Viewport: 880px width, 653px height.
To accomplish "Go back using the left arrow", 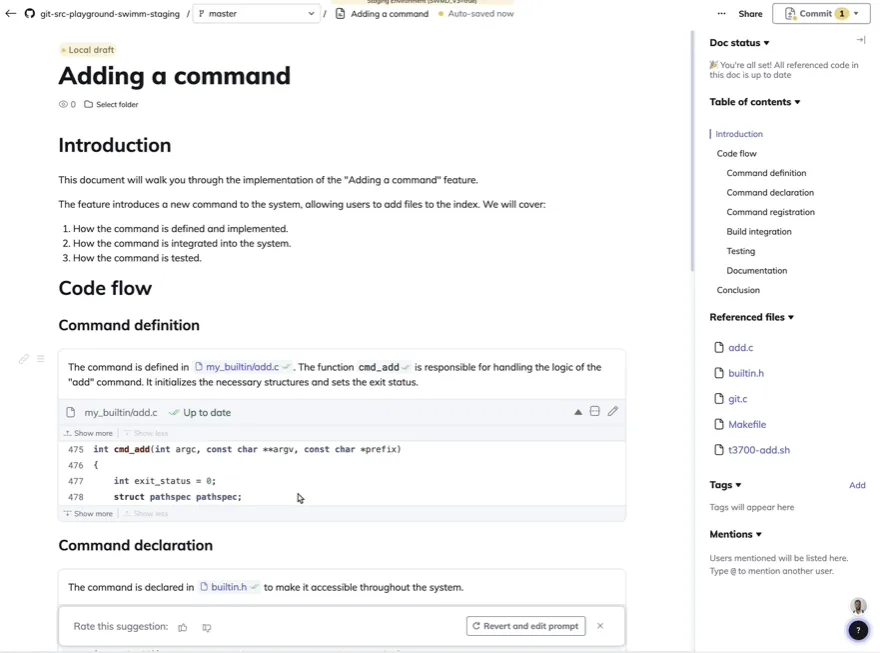I will tap(11, 13).
